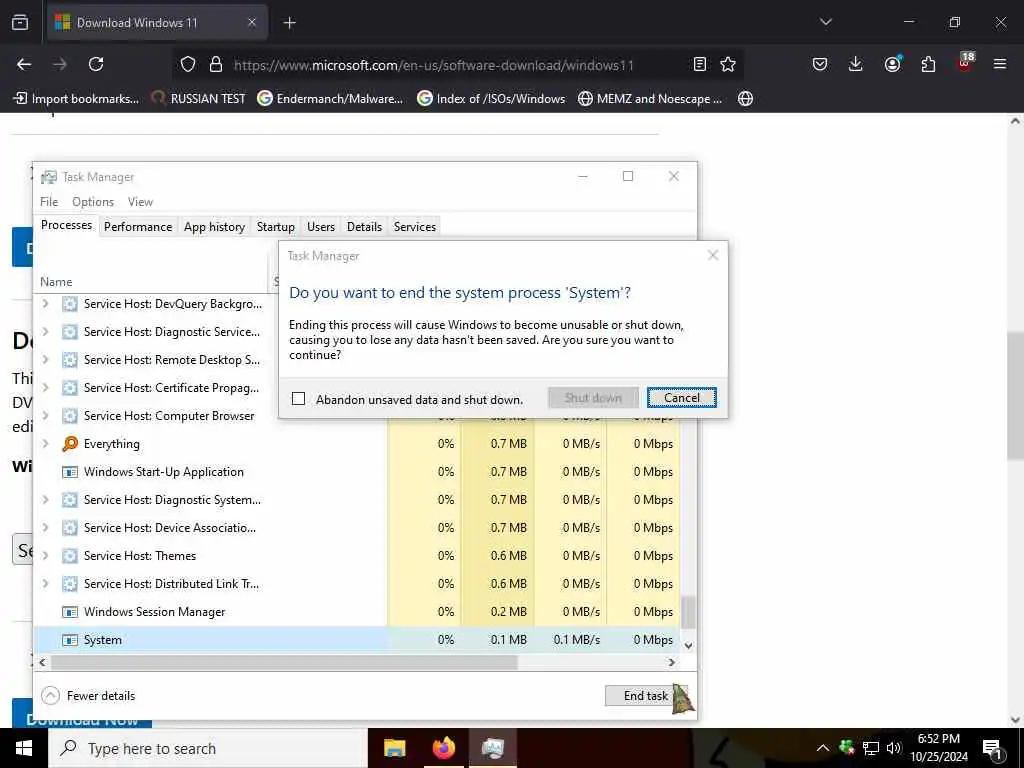
Task: Click the End task button
Action: pos(645,696)
